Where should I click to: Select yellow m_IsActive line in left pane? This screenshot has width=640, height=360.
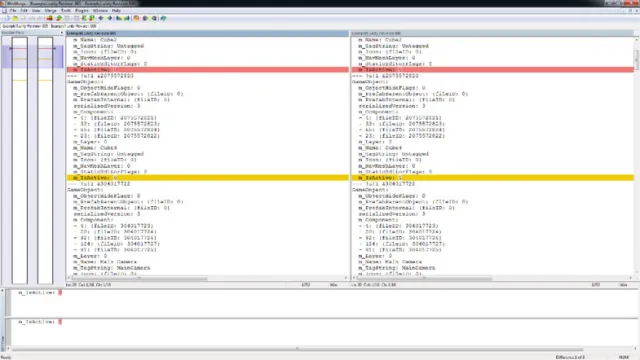tap(207, 178)
